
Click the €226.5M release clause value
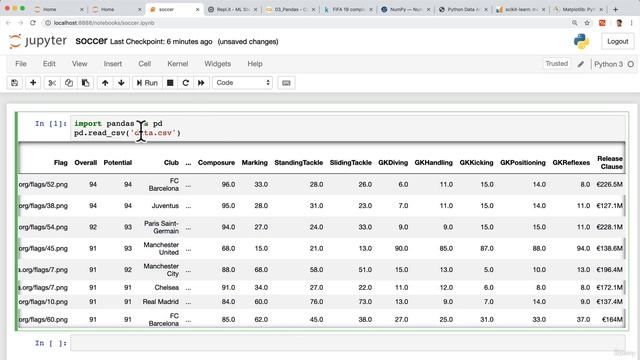tap(609, 184)
